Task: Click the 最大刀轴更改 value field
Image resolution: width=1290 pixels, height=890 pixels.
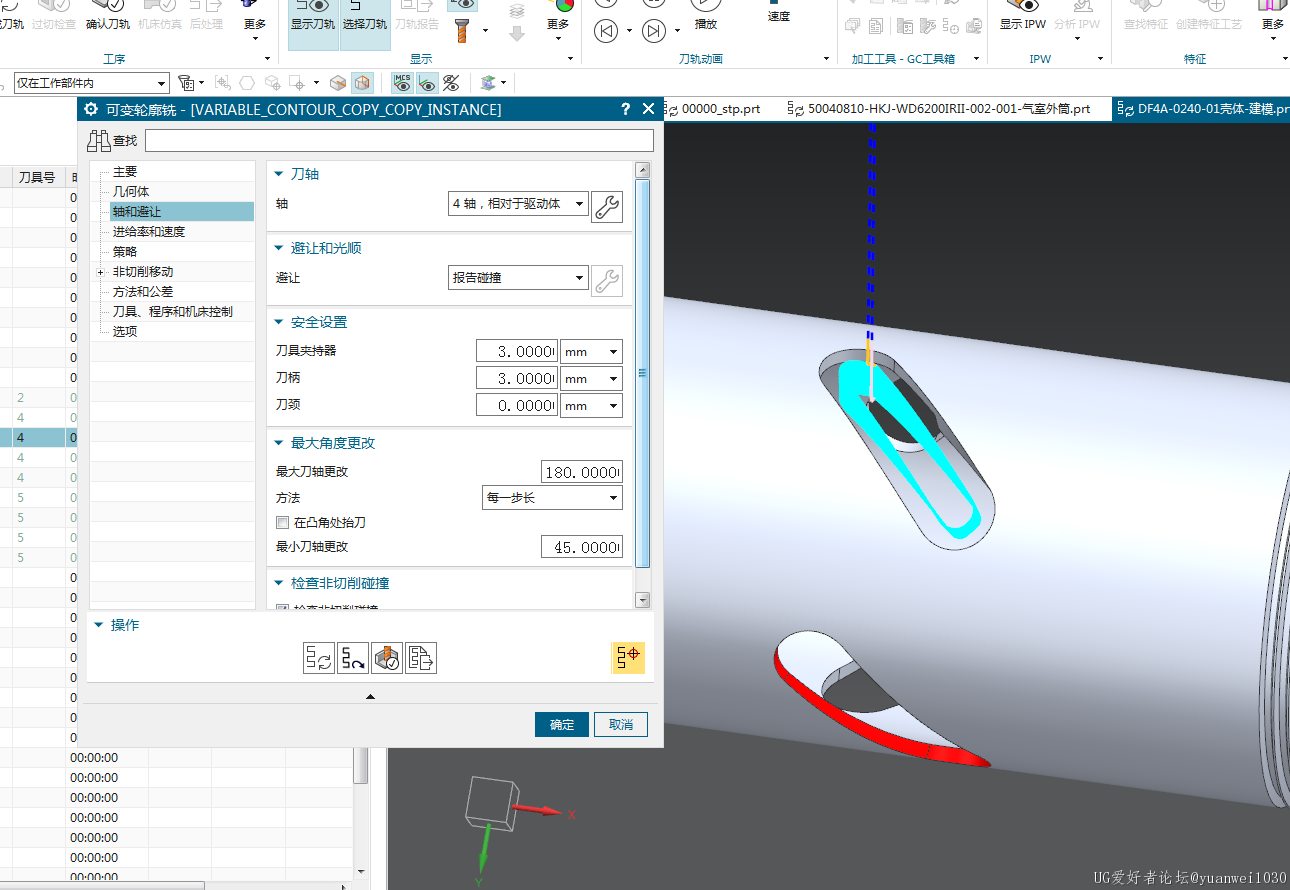Action: pyautogui.click(x=581, y=472)
